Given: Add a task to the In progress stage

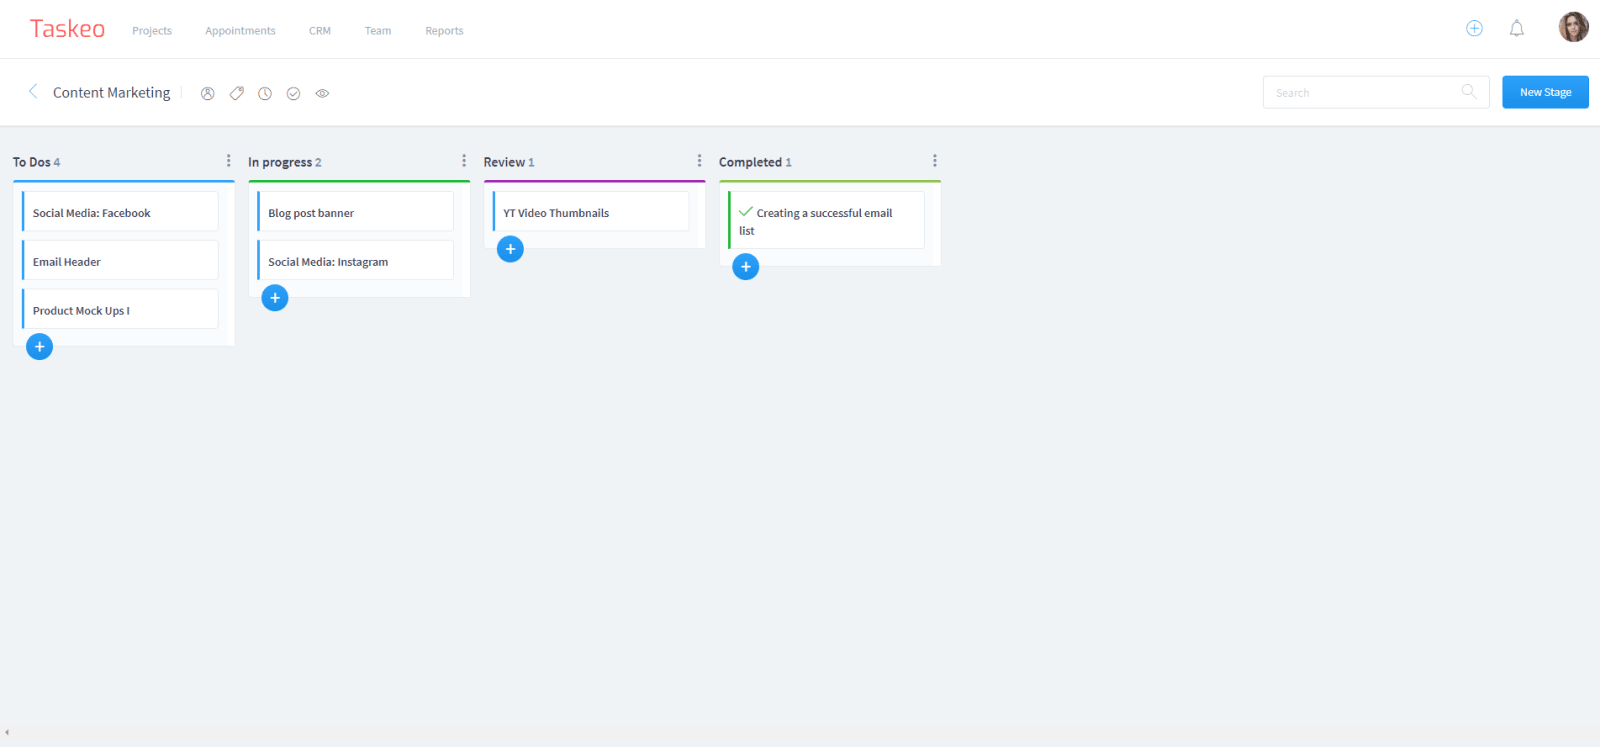Looking at the screenshot, I should (x=275, y=298).
